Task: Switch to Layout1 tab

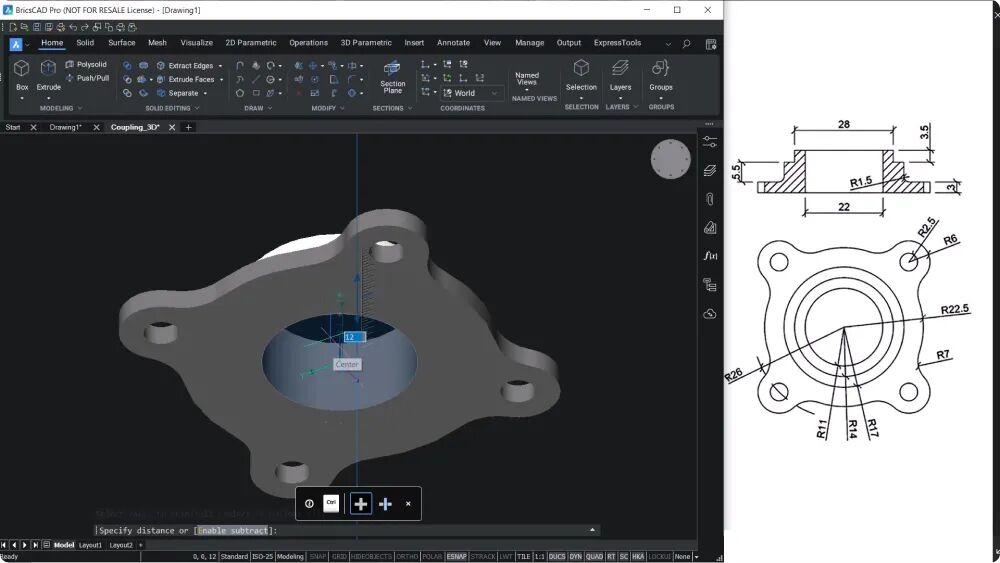Action: coord(90,545)
